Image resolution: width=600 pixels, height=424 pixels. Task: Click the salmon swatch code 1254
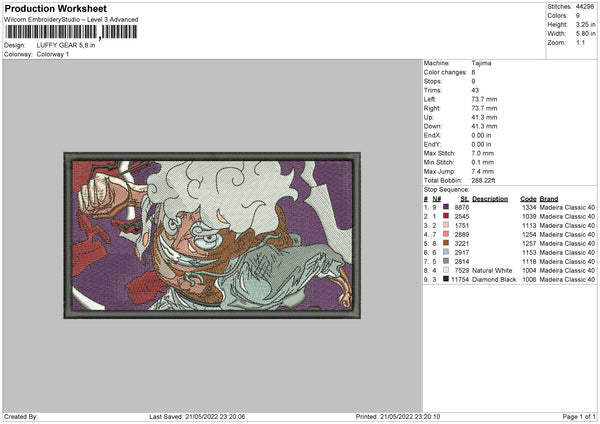446,234
